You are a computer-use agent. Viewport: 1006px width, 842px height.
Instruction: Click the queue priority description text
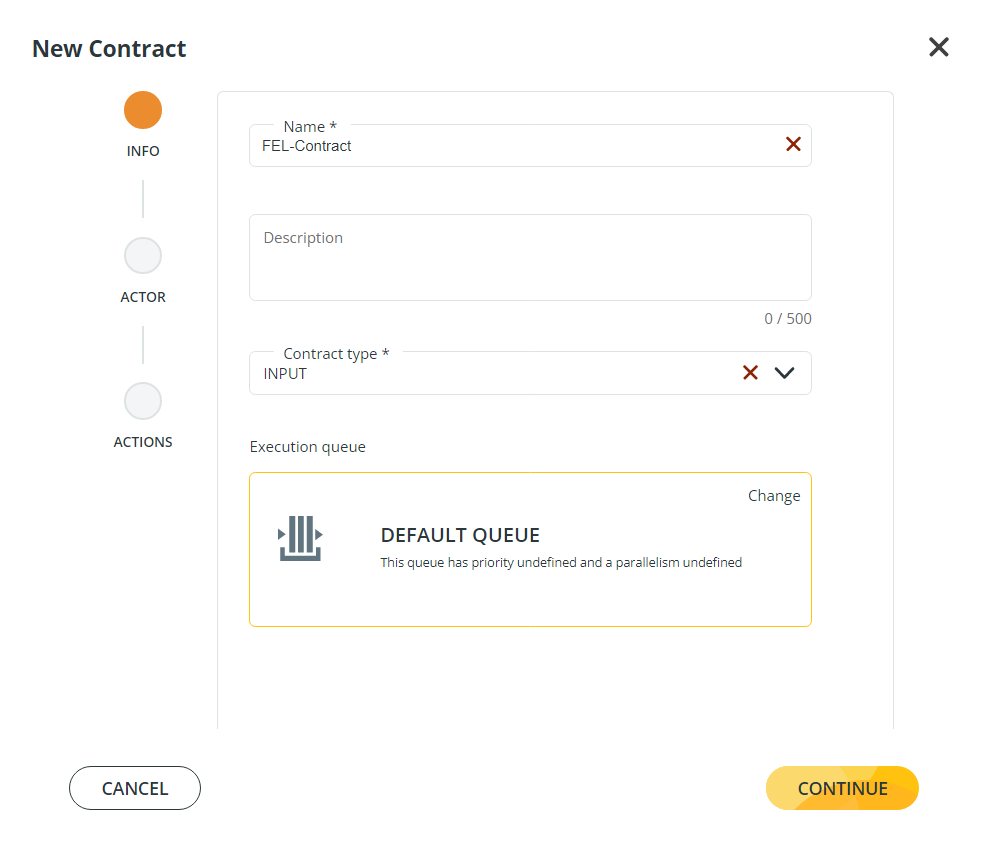click(561, 563)
